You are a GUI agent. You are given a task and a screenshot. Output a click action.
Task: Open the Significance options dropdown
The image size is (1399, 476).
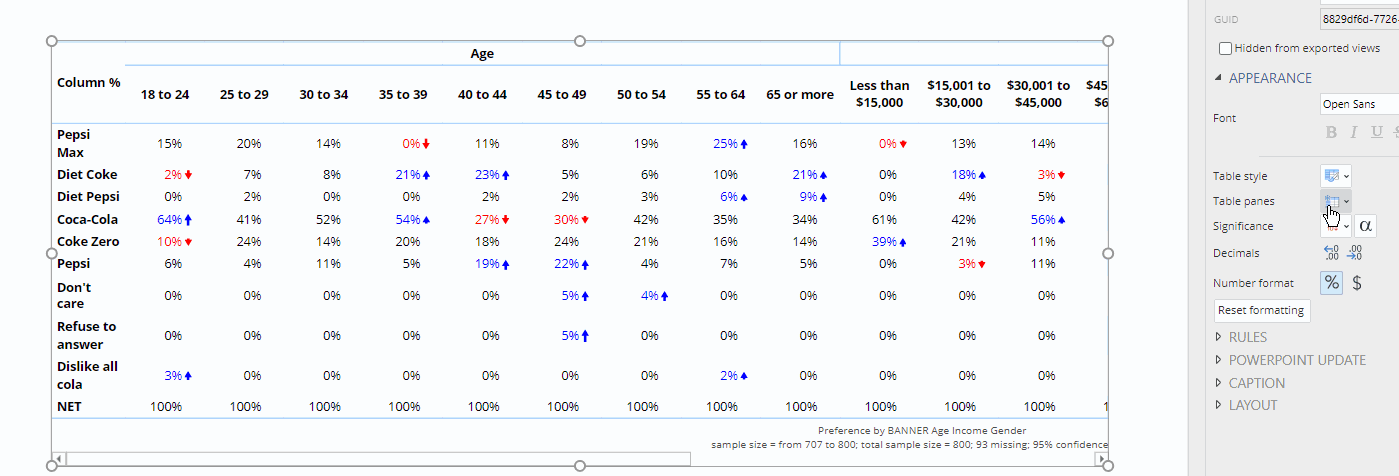pyautogui.click(x=1336, y=226)
